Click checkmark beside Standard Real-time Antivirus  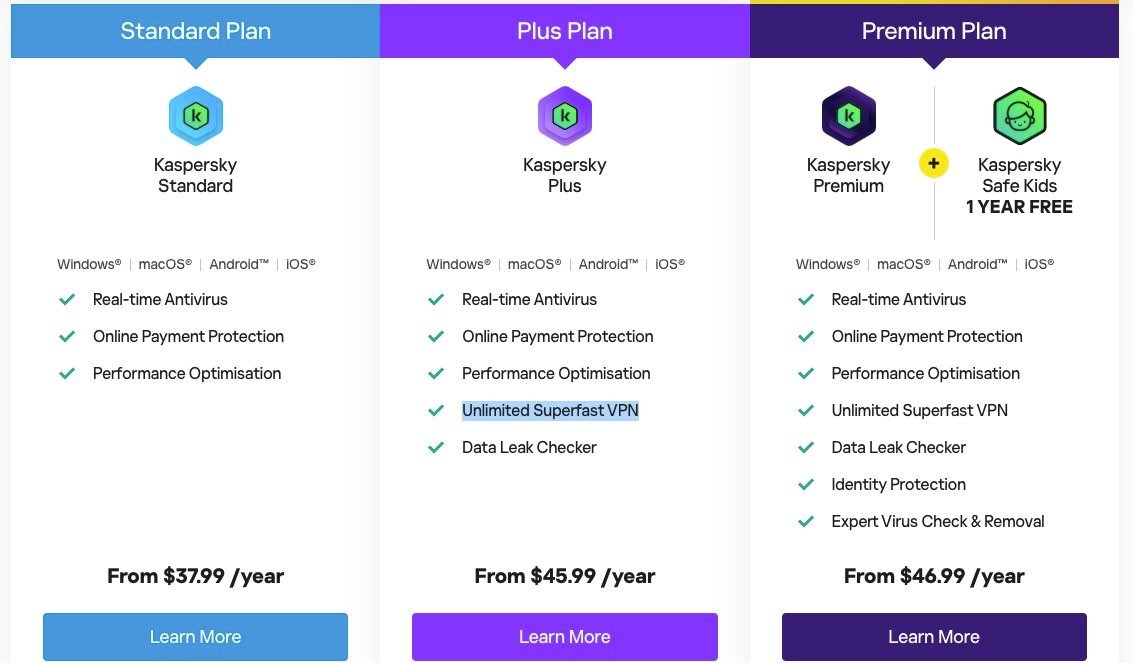point(67,299)
